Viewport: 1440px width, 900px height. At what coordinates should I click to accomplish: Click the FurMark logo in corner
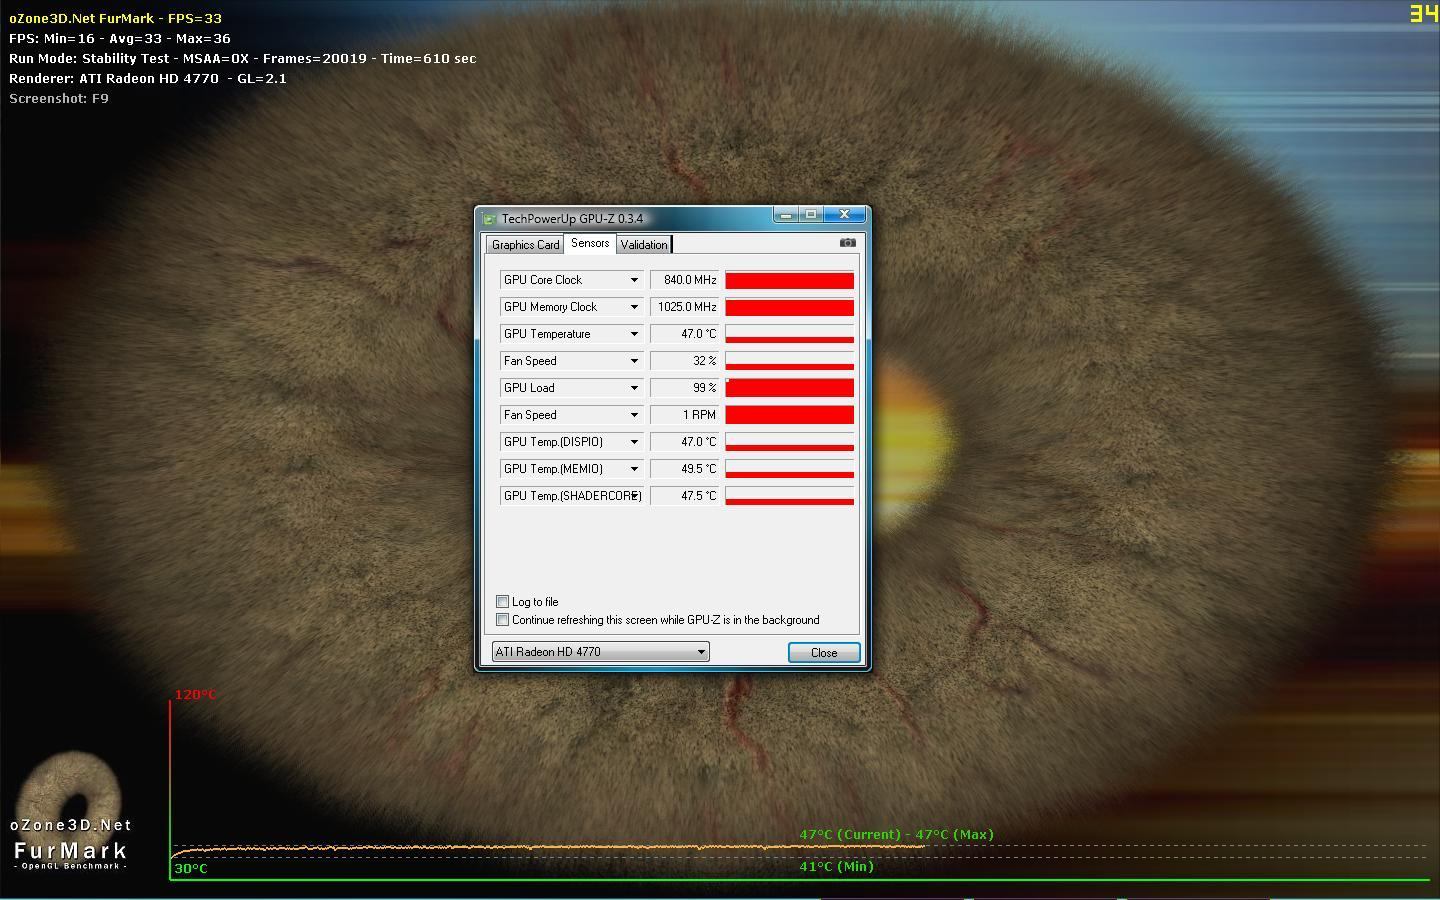pyautogui.click(x=71, y=812)
